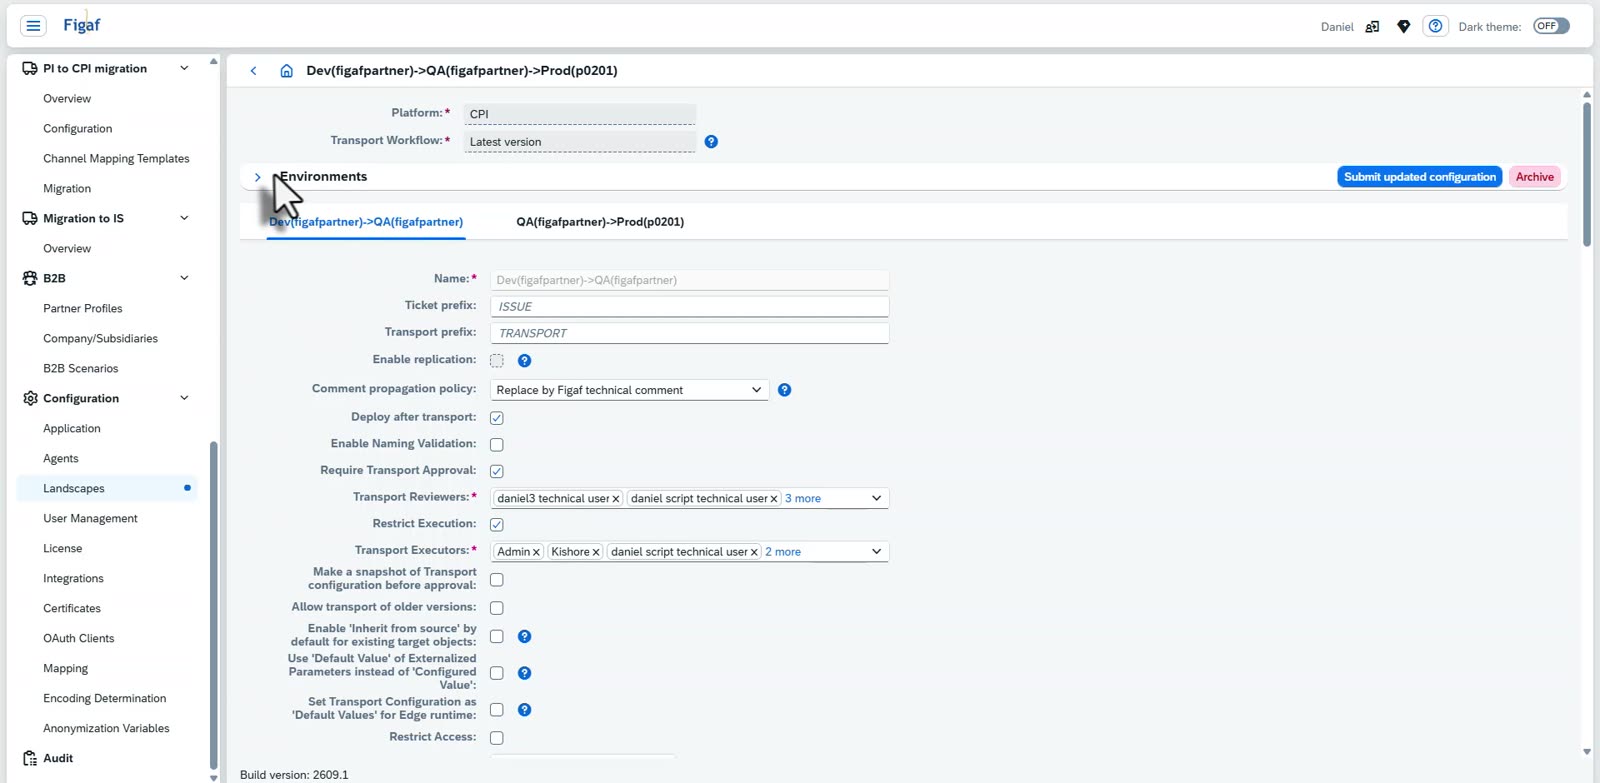Check Use Default Value of Externalized Parameters

(x=497, y=673)
